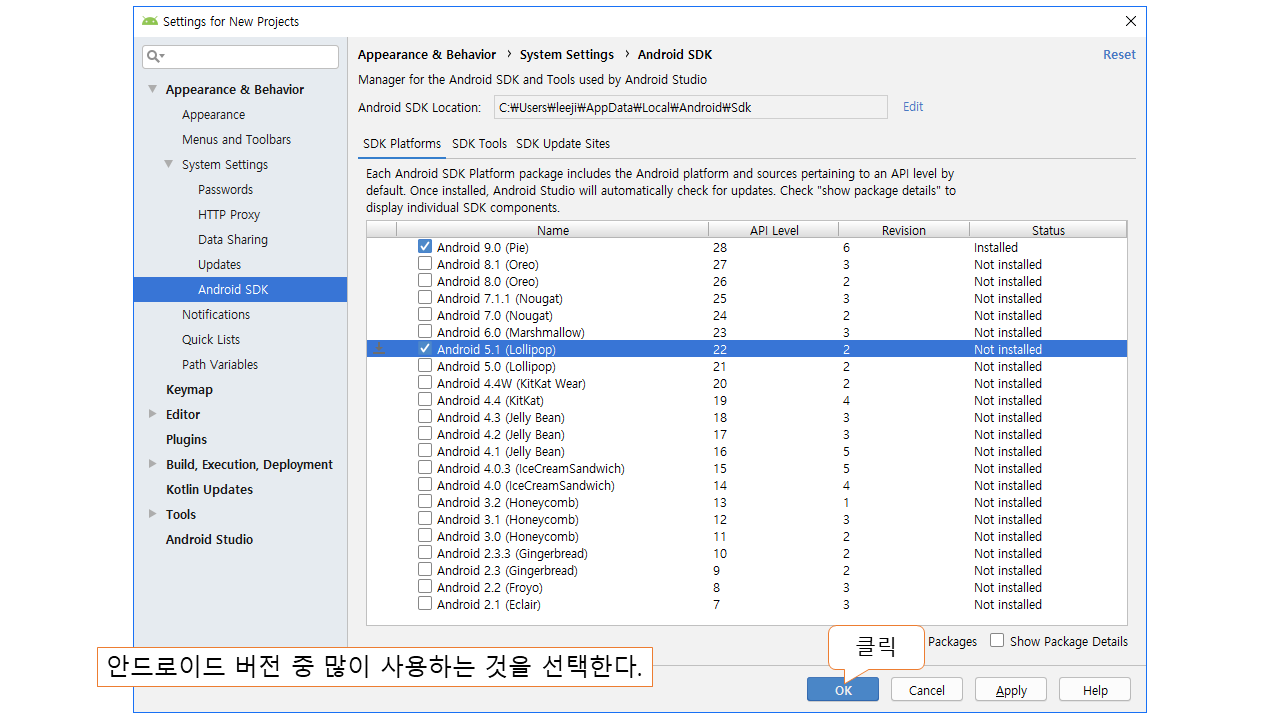Click the Edit link for SDK location
Viewport: 1280px width, 720px height.
click(913, 107)
